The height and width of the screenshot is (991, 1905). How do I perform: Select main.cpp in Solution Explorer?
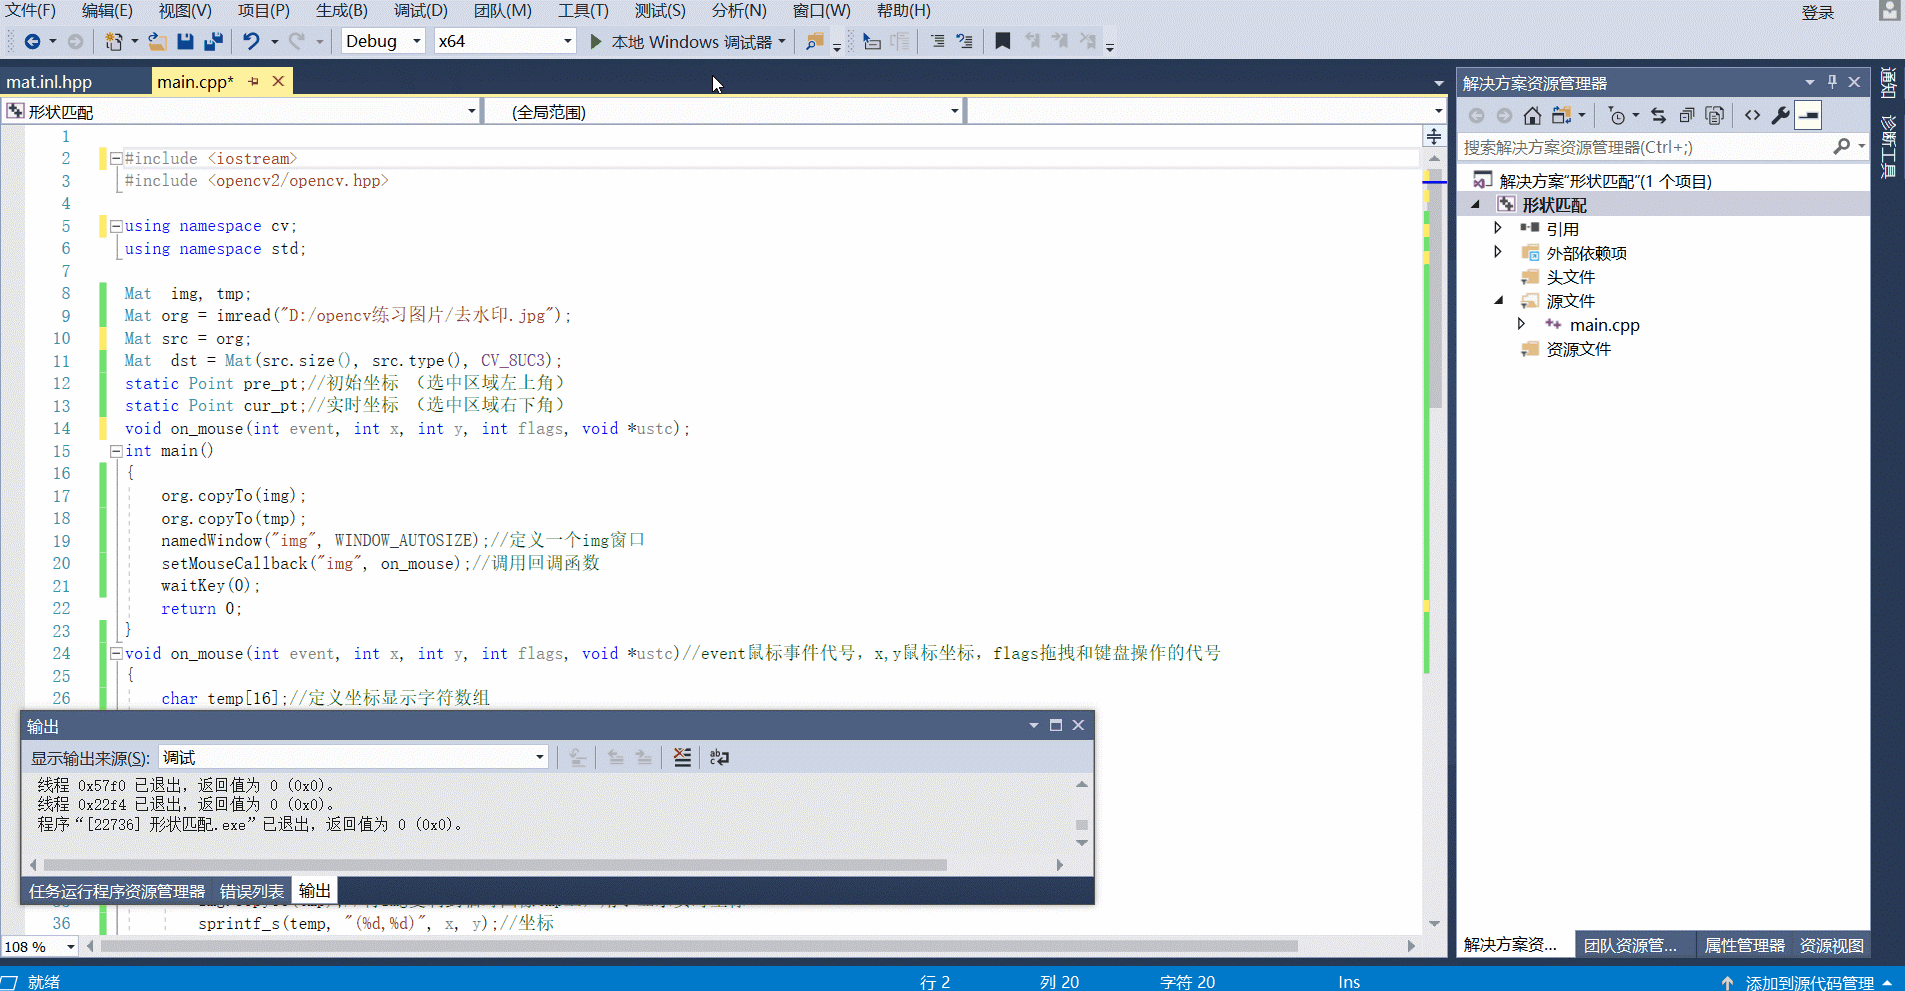click(1604, 325)
